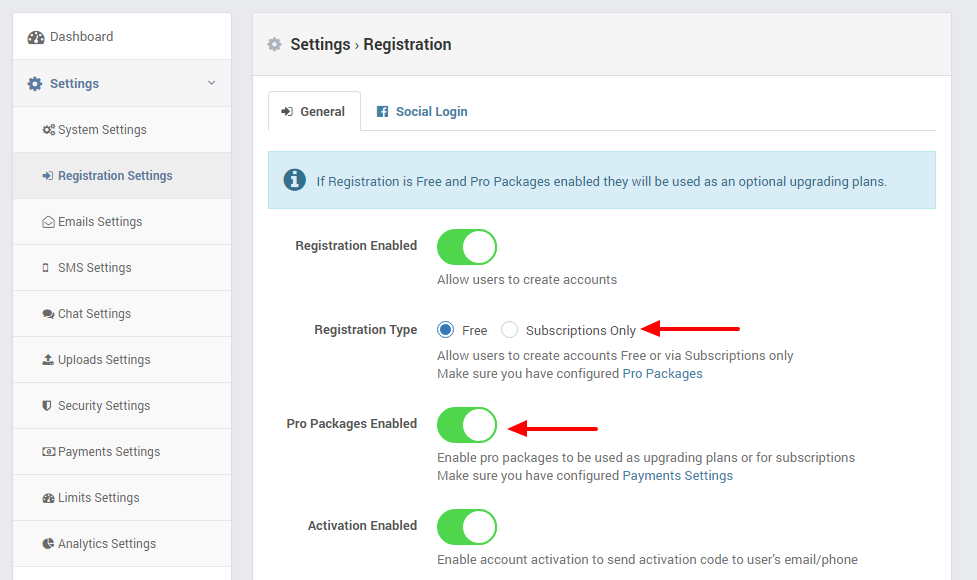Click the Emails Settings envelope icon
The image size is (977, 580).
(x=48, y=222)
